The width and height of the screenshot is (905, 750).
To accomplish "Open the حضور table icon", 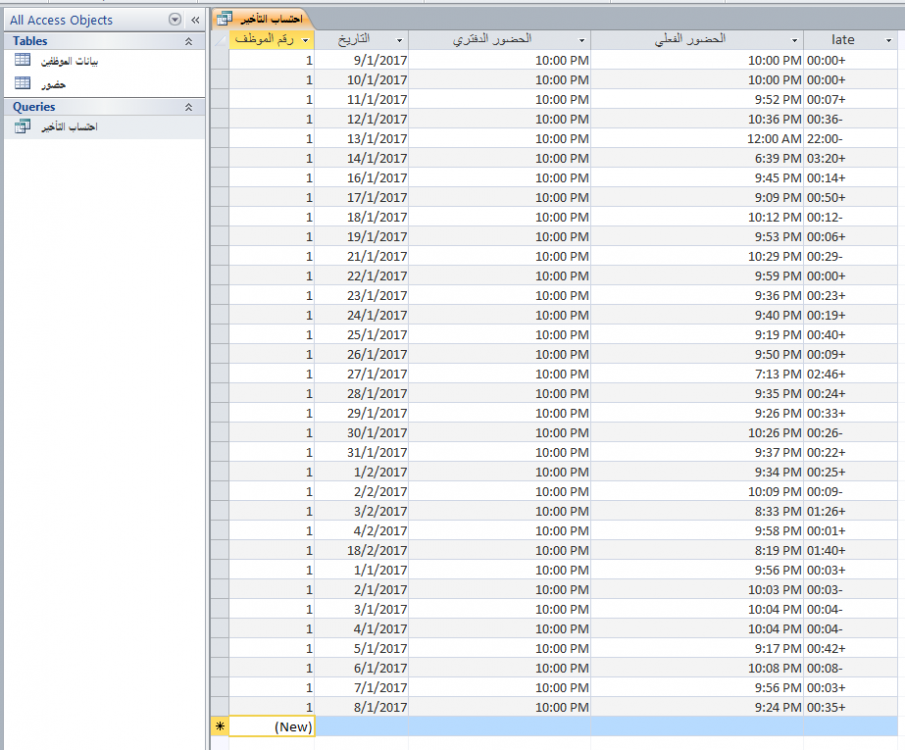I will click(x=23, y=83).
